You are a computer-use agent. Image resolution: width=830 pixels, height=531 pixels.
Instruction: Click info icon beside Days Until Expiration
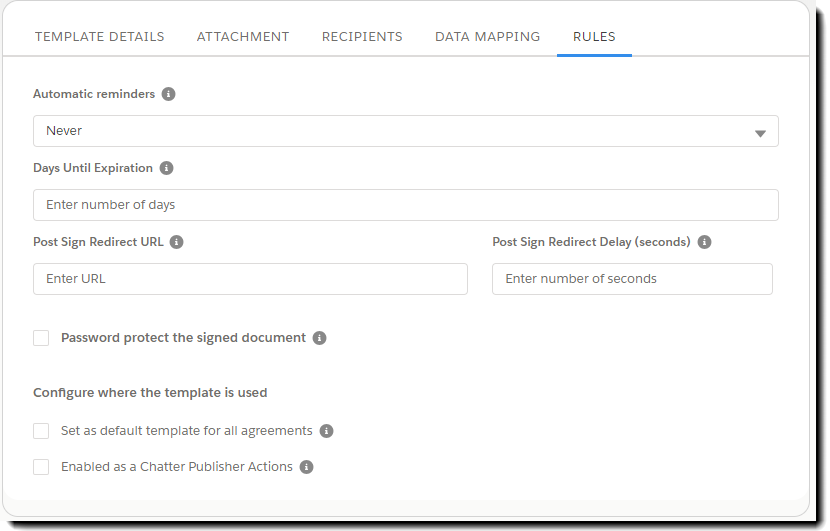[166, 168]
